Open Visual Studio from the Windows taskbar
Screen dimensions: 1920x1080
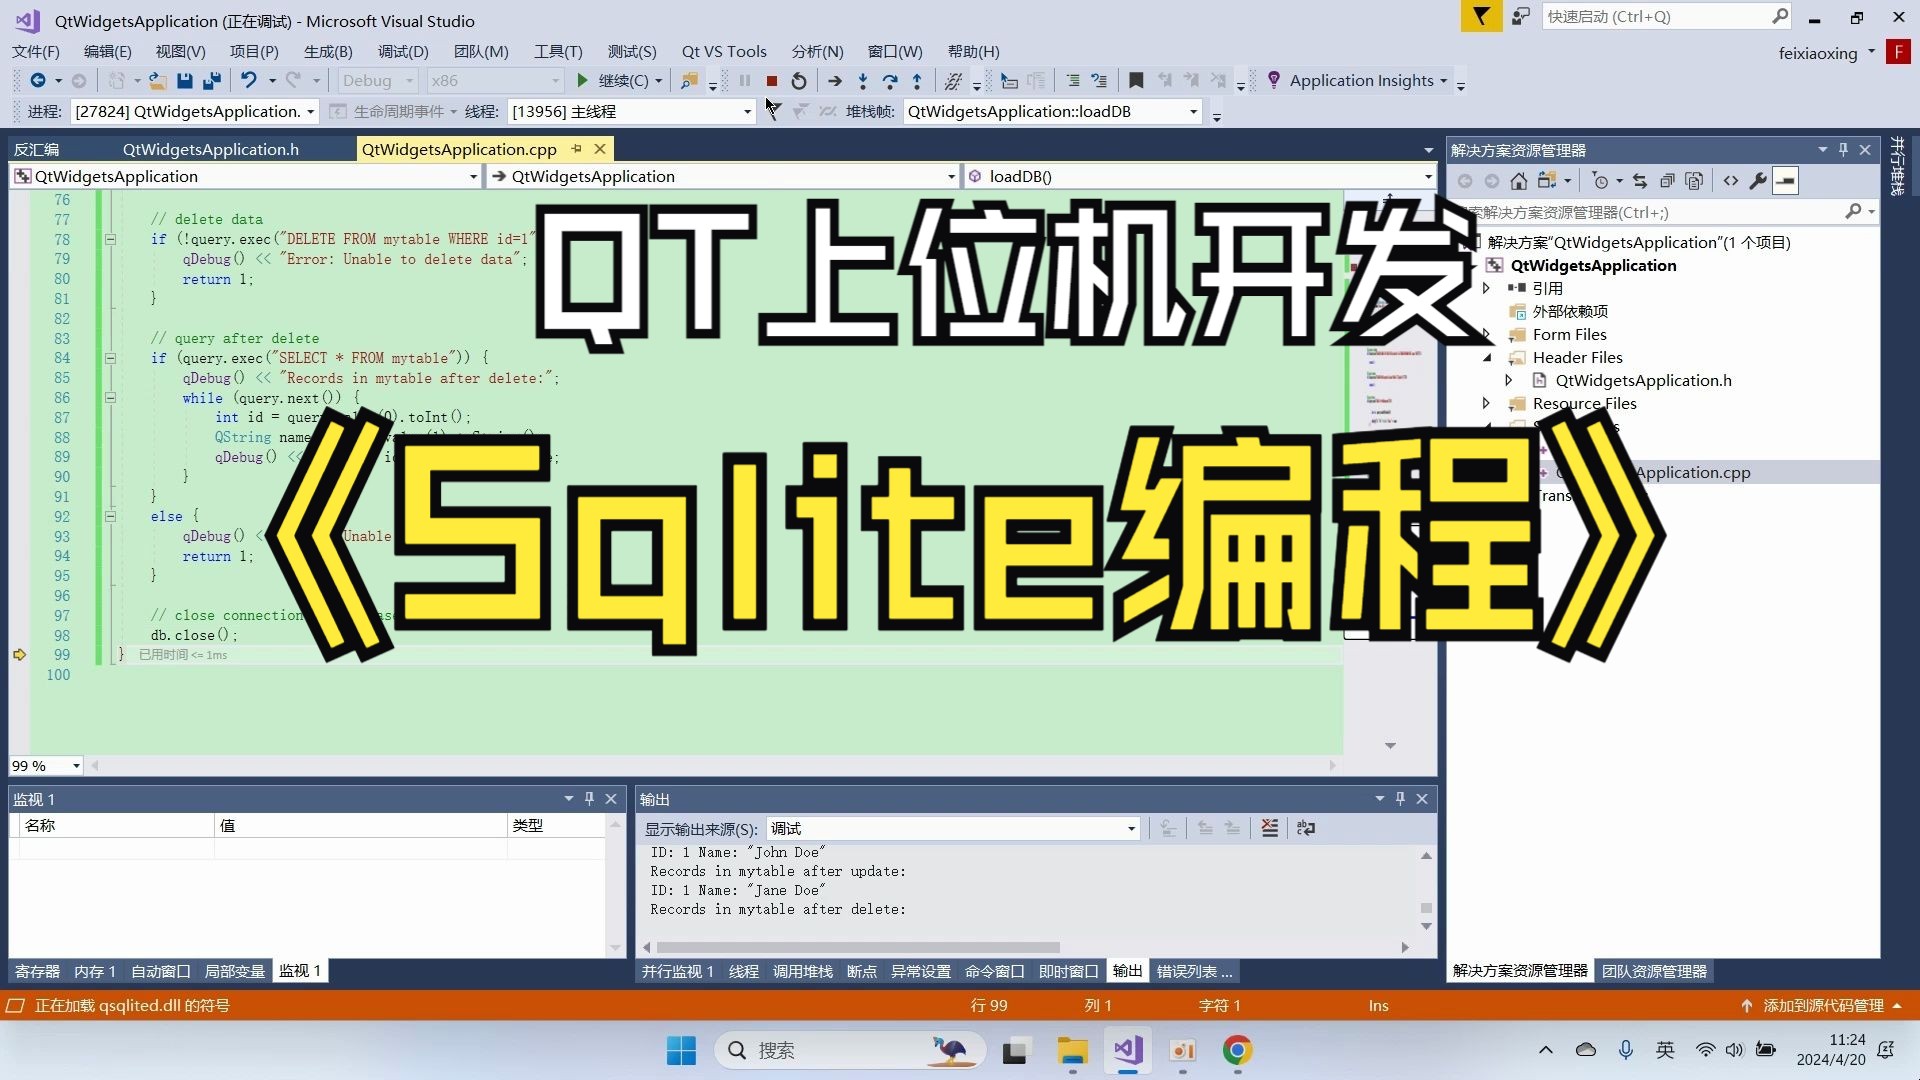pos(1127,1050)
